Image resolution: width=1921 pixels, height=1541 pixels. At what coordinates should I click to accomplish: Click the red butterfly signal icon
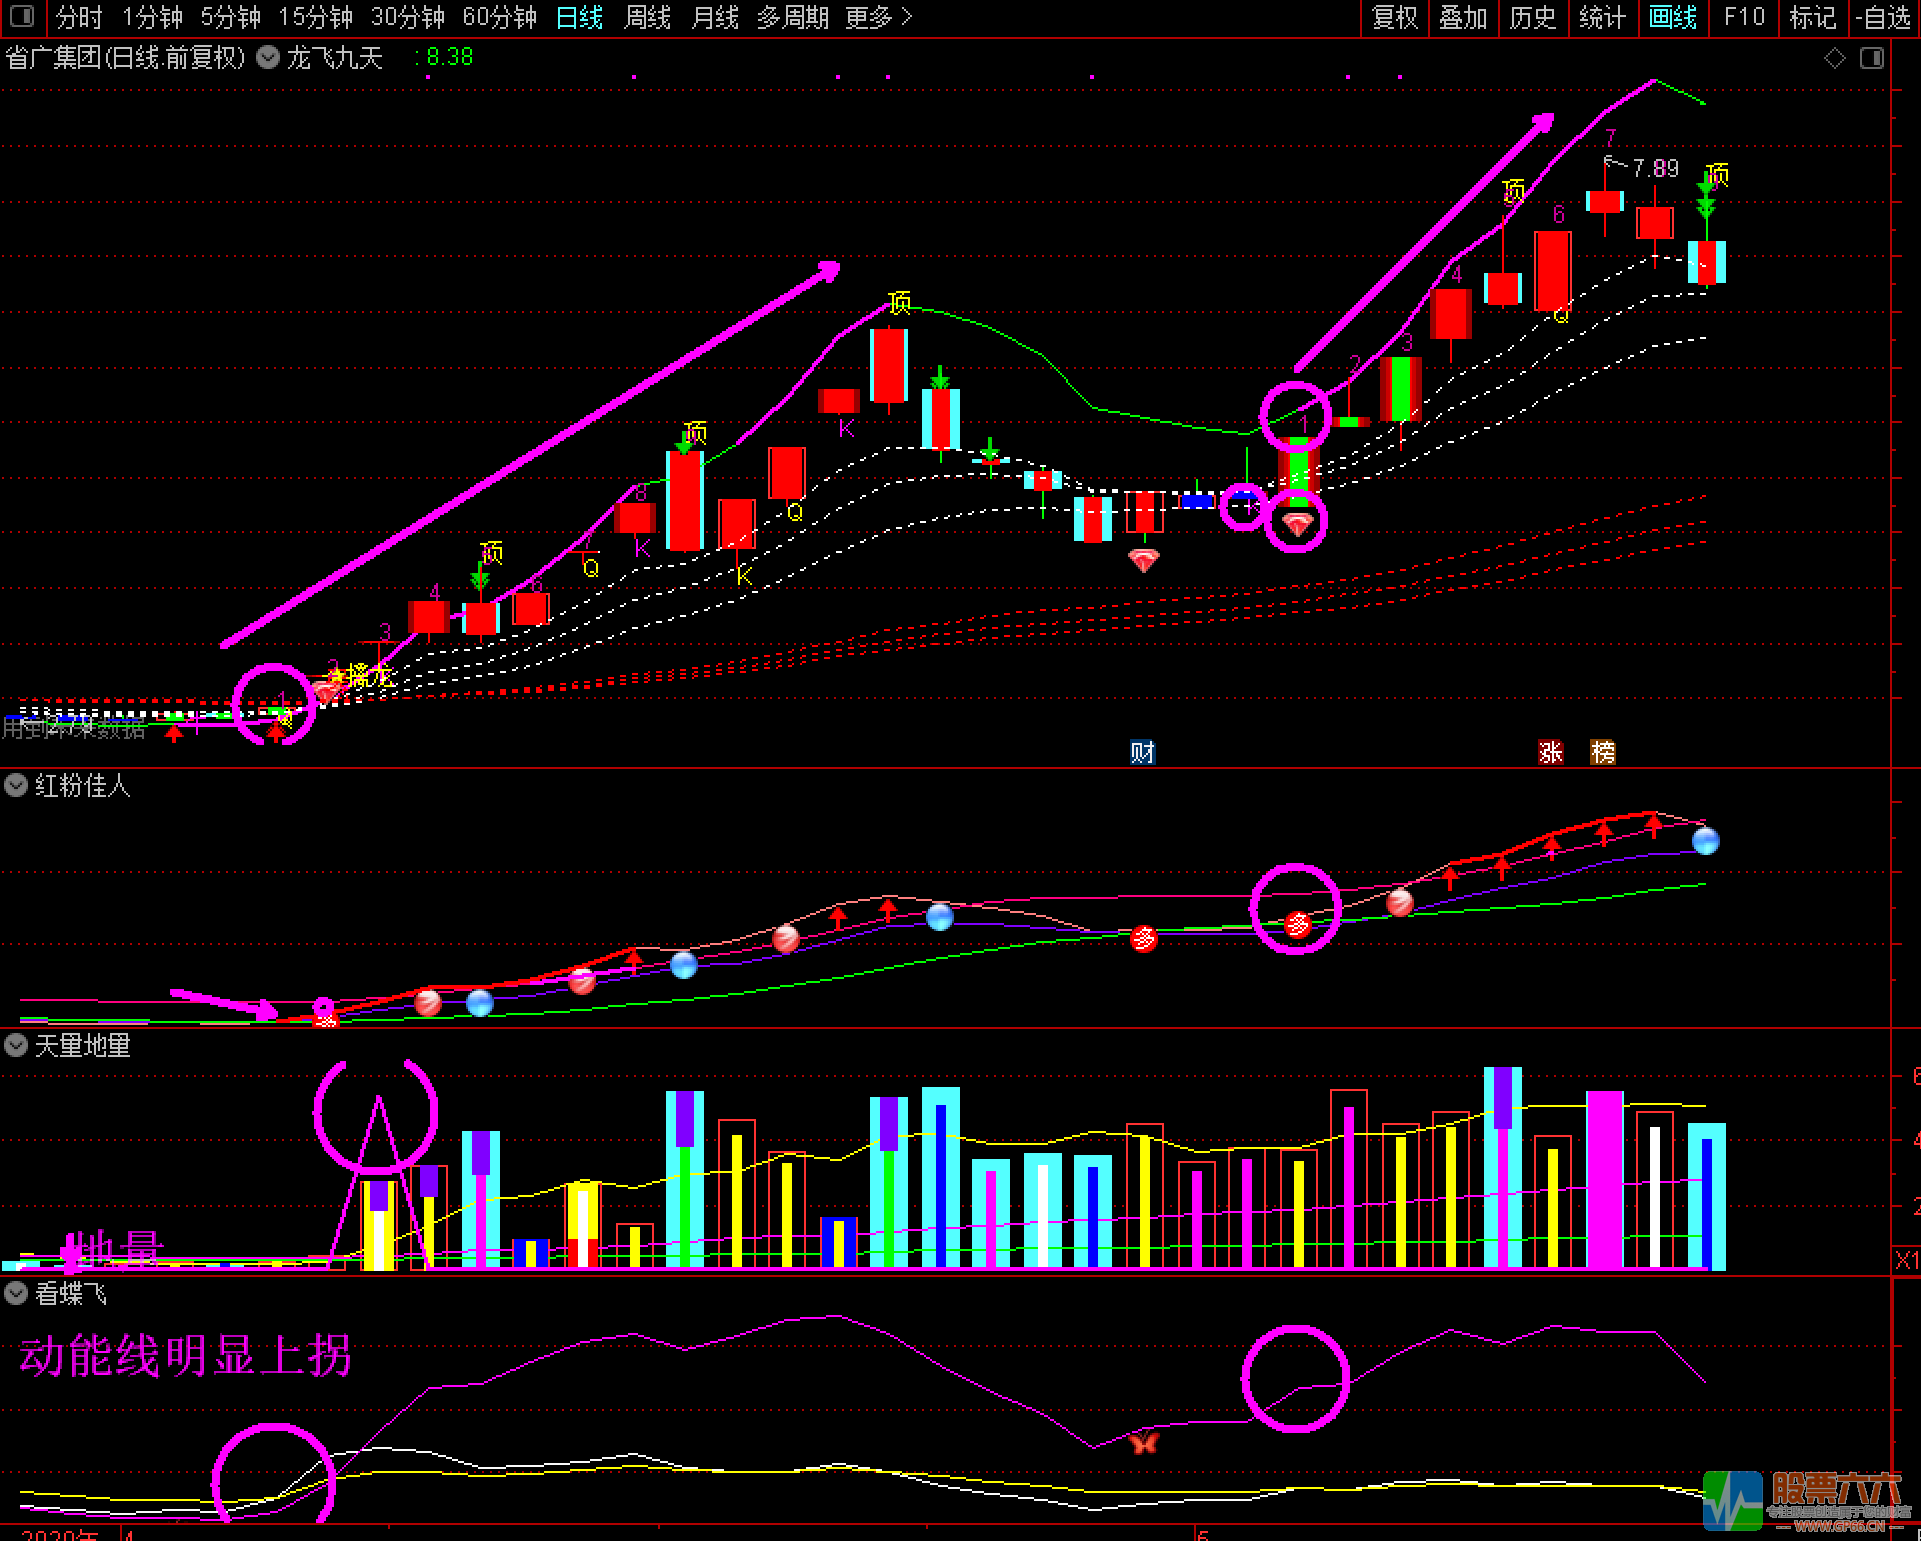point(1143,1442)
